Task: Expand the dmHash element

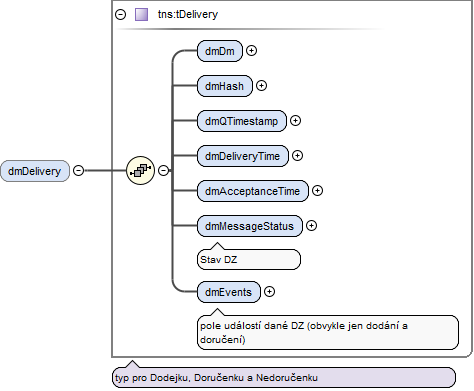Action: pyautogui.click(x=261, y=86)
